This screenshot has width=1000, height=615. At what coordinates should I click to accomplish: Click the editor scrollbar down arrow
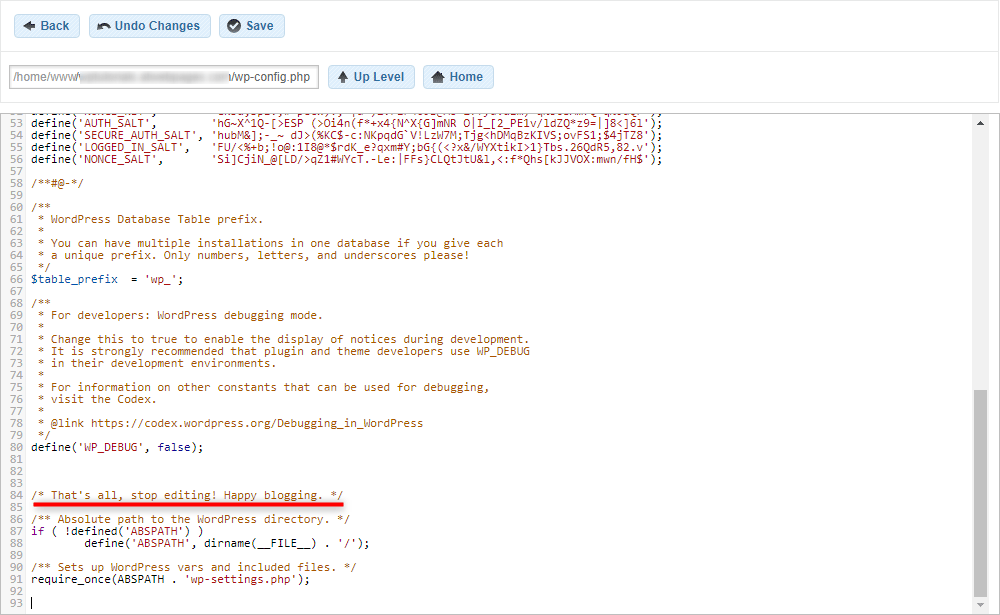(980, 607)
